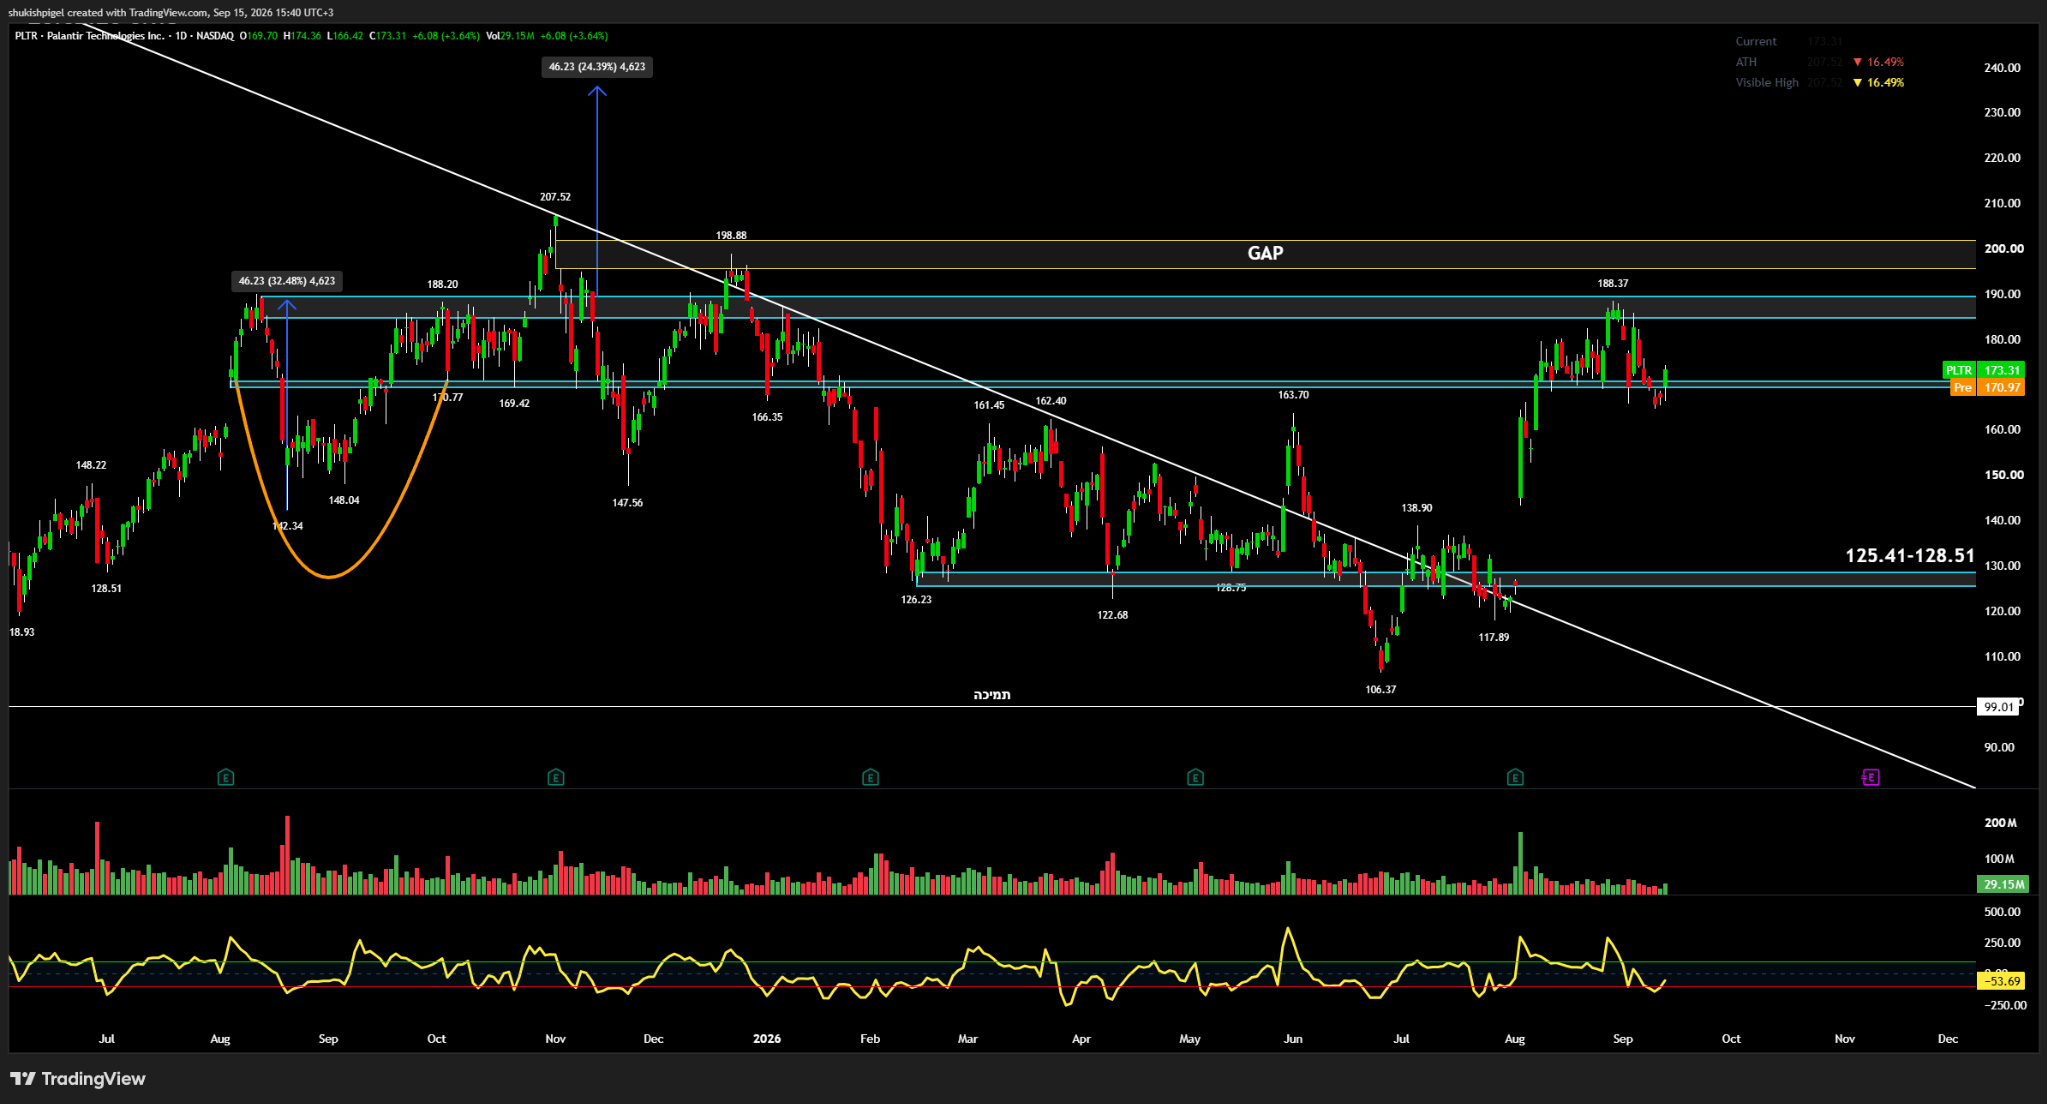Click the green earnings E marker above Aug 2026
The height and width of the screenshot is (1104, 2047).
click(1515, 777)
